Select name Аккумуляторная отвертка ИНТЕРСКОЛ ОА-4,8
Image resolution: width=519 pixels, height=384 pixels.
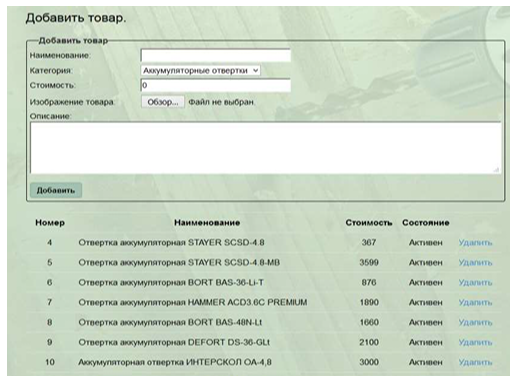tap(175, 362)
